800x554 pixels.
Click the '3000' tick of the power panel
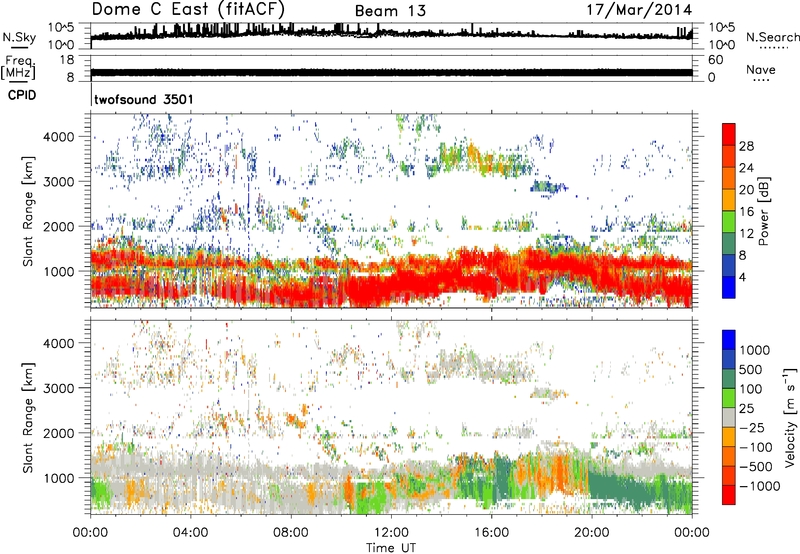tap(59, 182)
